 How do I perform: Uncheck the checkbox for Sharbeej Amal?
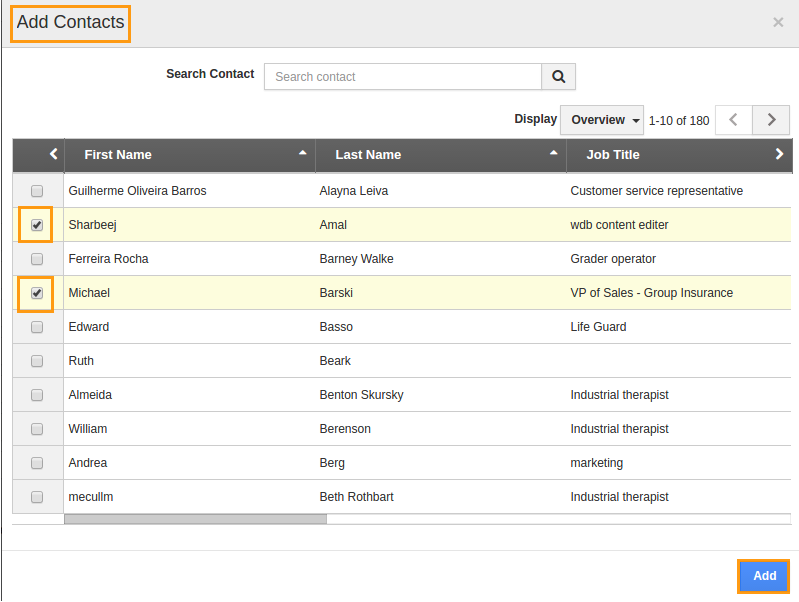[37, 225]
